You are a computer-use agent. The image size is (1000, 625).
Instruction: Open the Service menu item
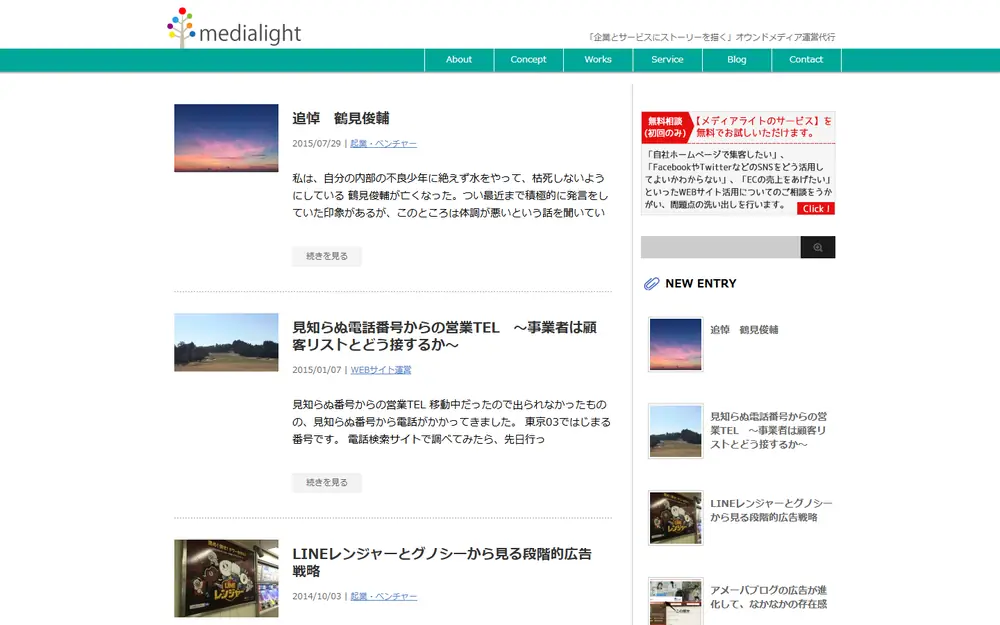coord(668,60)
